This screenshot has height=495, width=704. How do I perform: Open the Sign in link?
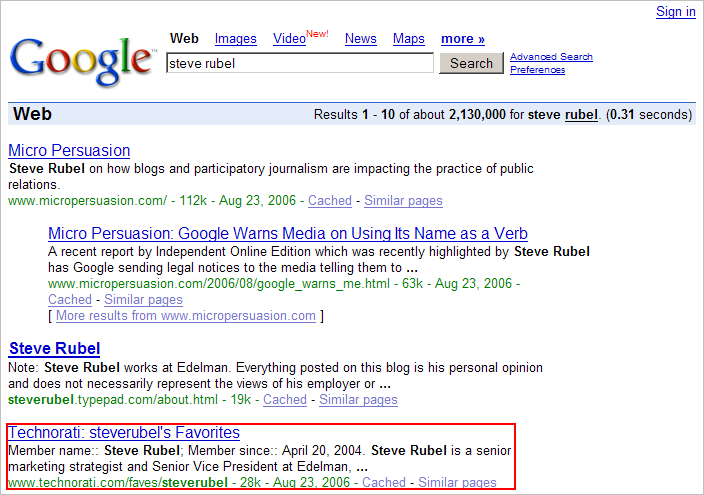tap(676, 12)
